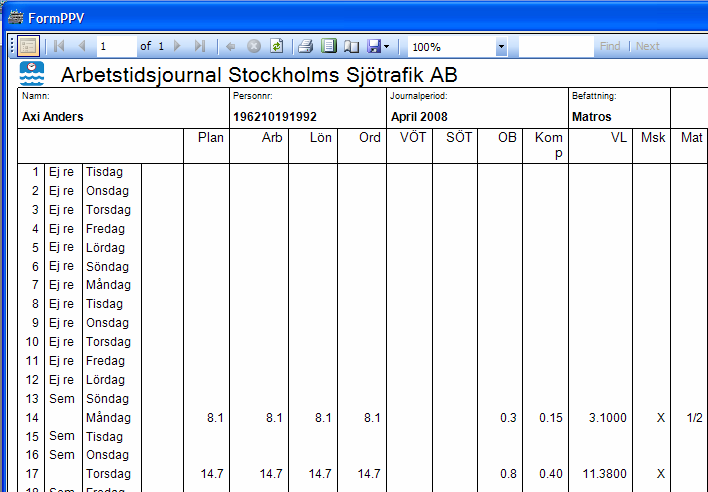The height and width of the screenshot is (492, 708).
Task: Click the Sjötrafik wave logo
Action: click(32, 74)
